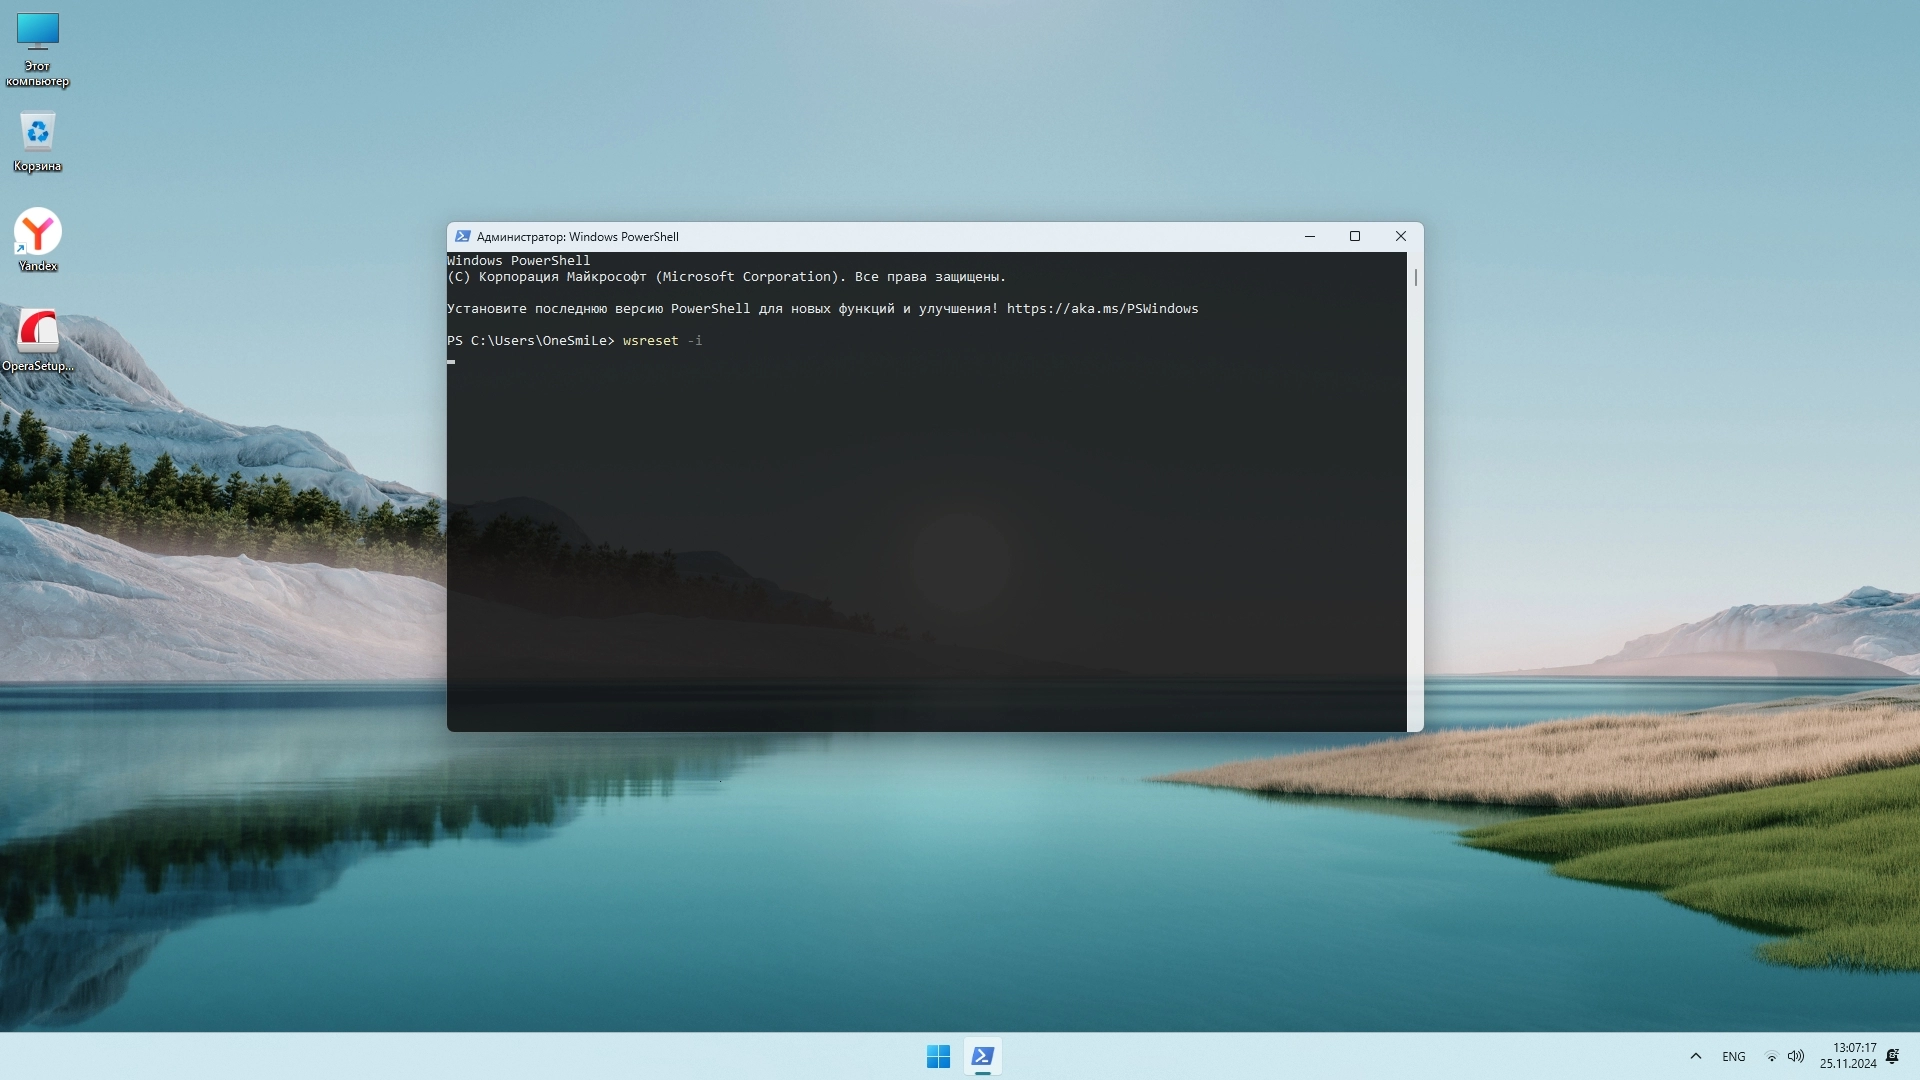The width and height of the screenshot is (1920, 1080).
Task: Open the notification center bell icon
Action: tap(1892, 1056)
